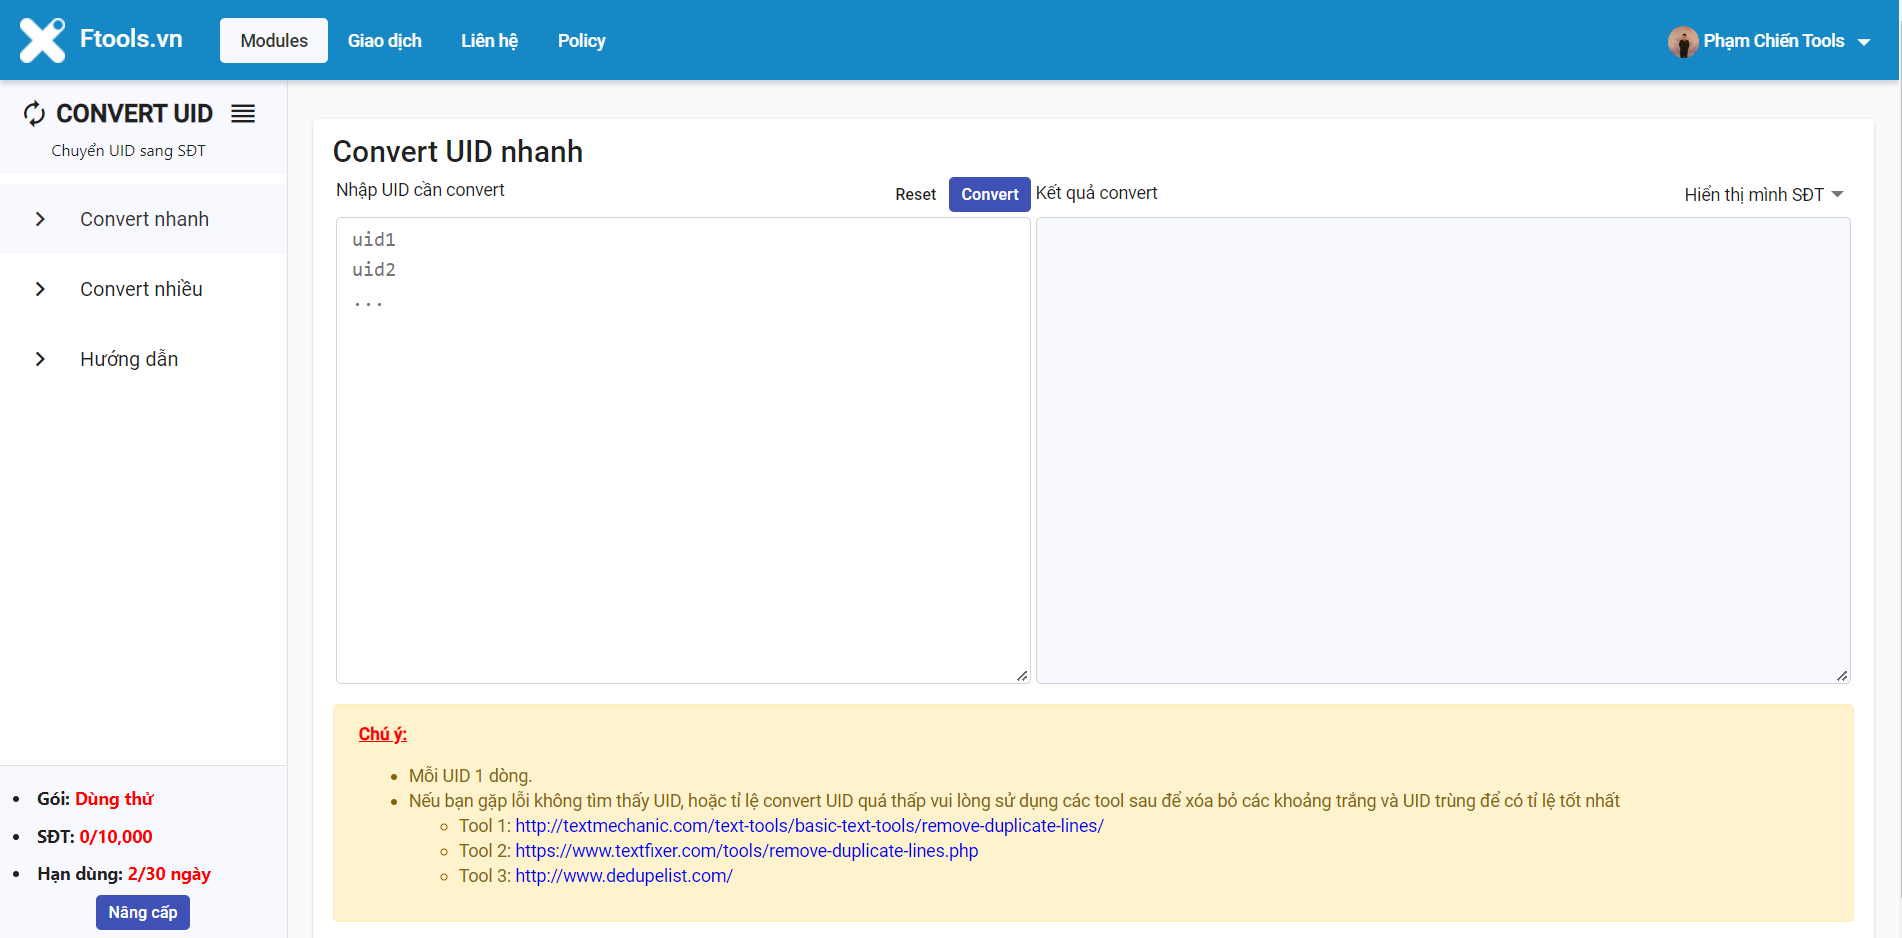Screen dimensions: 1902x938
Task: Open the textmechanic.com Tool 1 link
Action: point(809,826)
